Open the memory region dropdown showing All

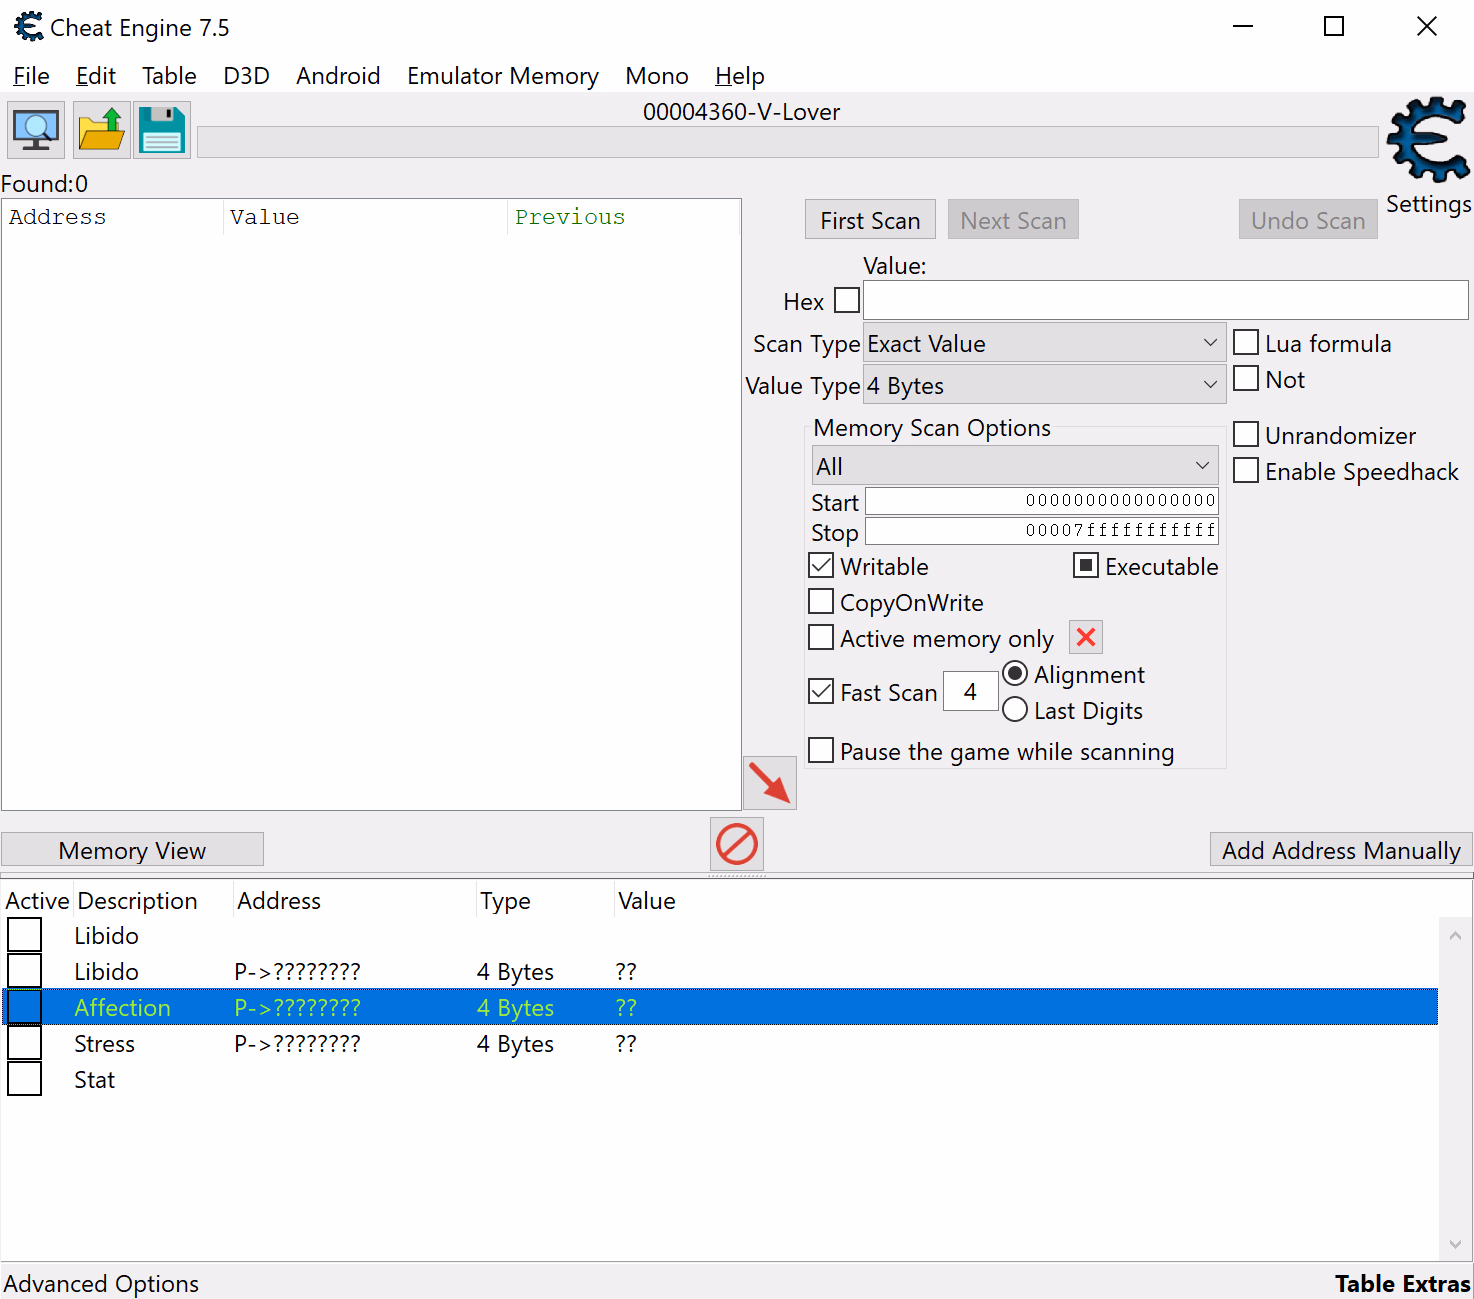click(x=1014, y=466)
